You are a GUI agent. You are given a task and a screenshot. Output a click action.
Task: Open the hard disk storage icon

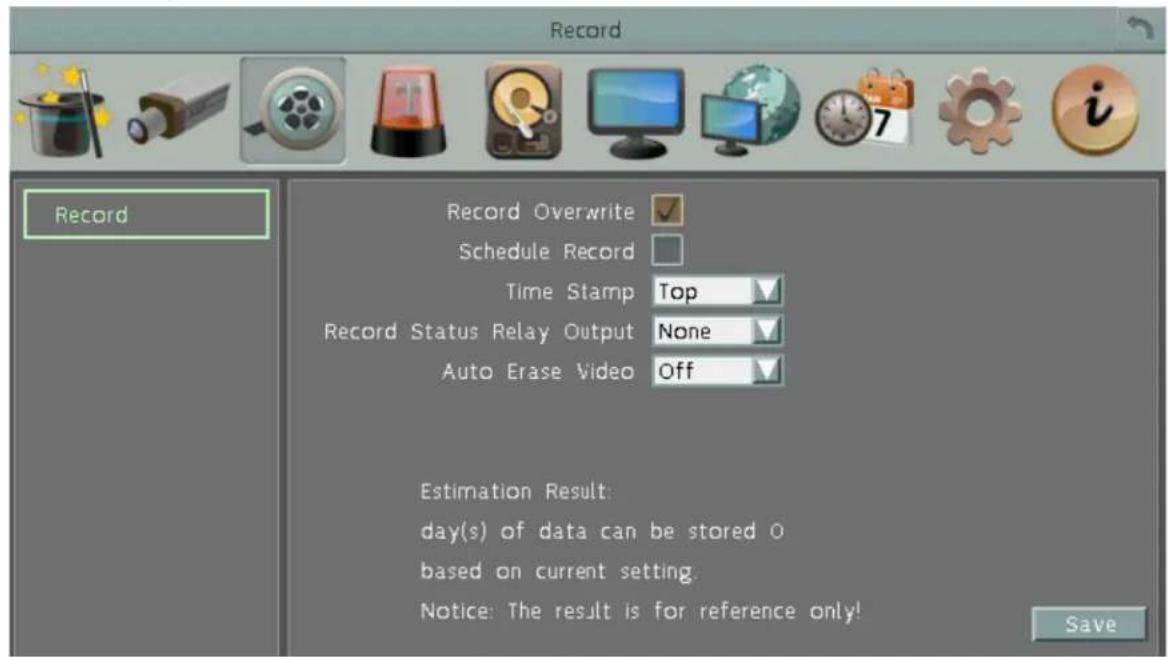coord(523,111)
